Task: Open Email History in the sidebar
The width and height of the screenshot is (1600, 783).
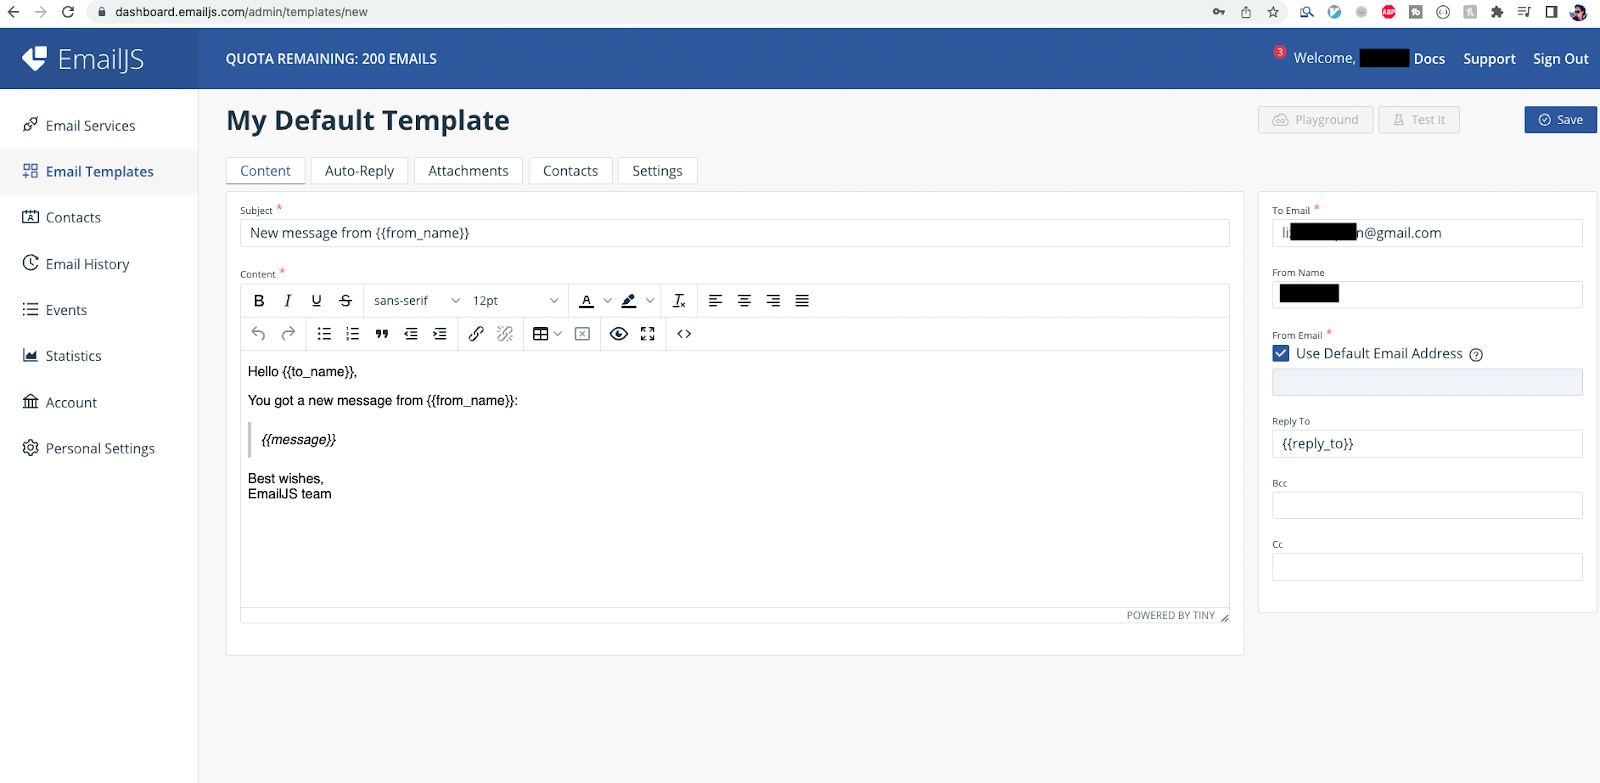Action: click(x=87, y=264)
